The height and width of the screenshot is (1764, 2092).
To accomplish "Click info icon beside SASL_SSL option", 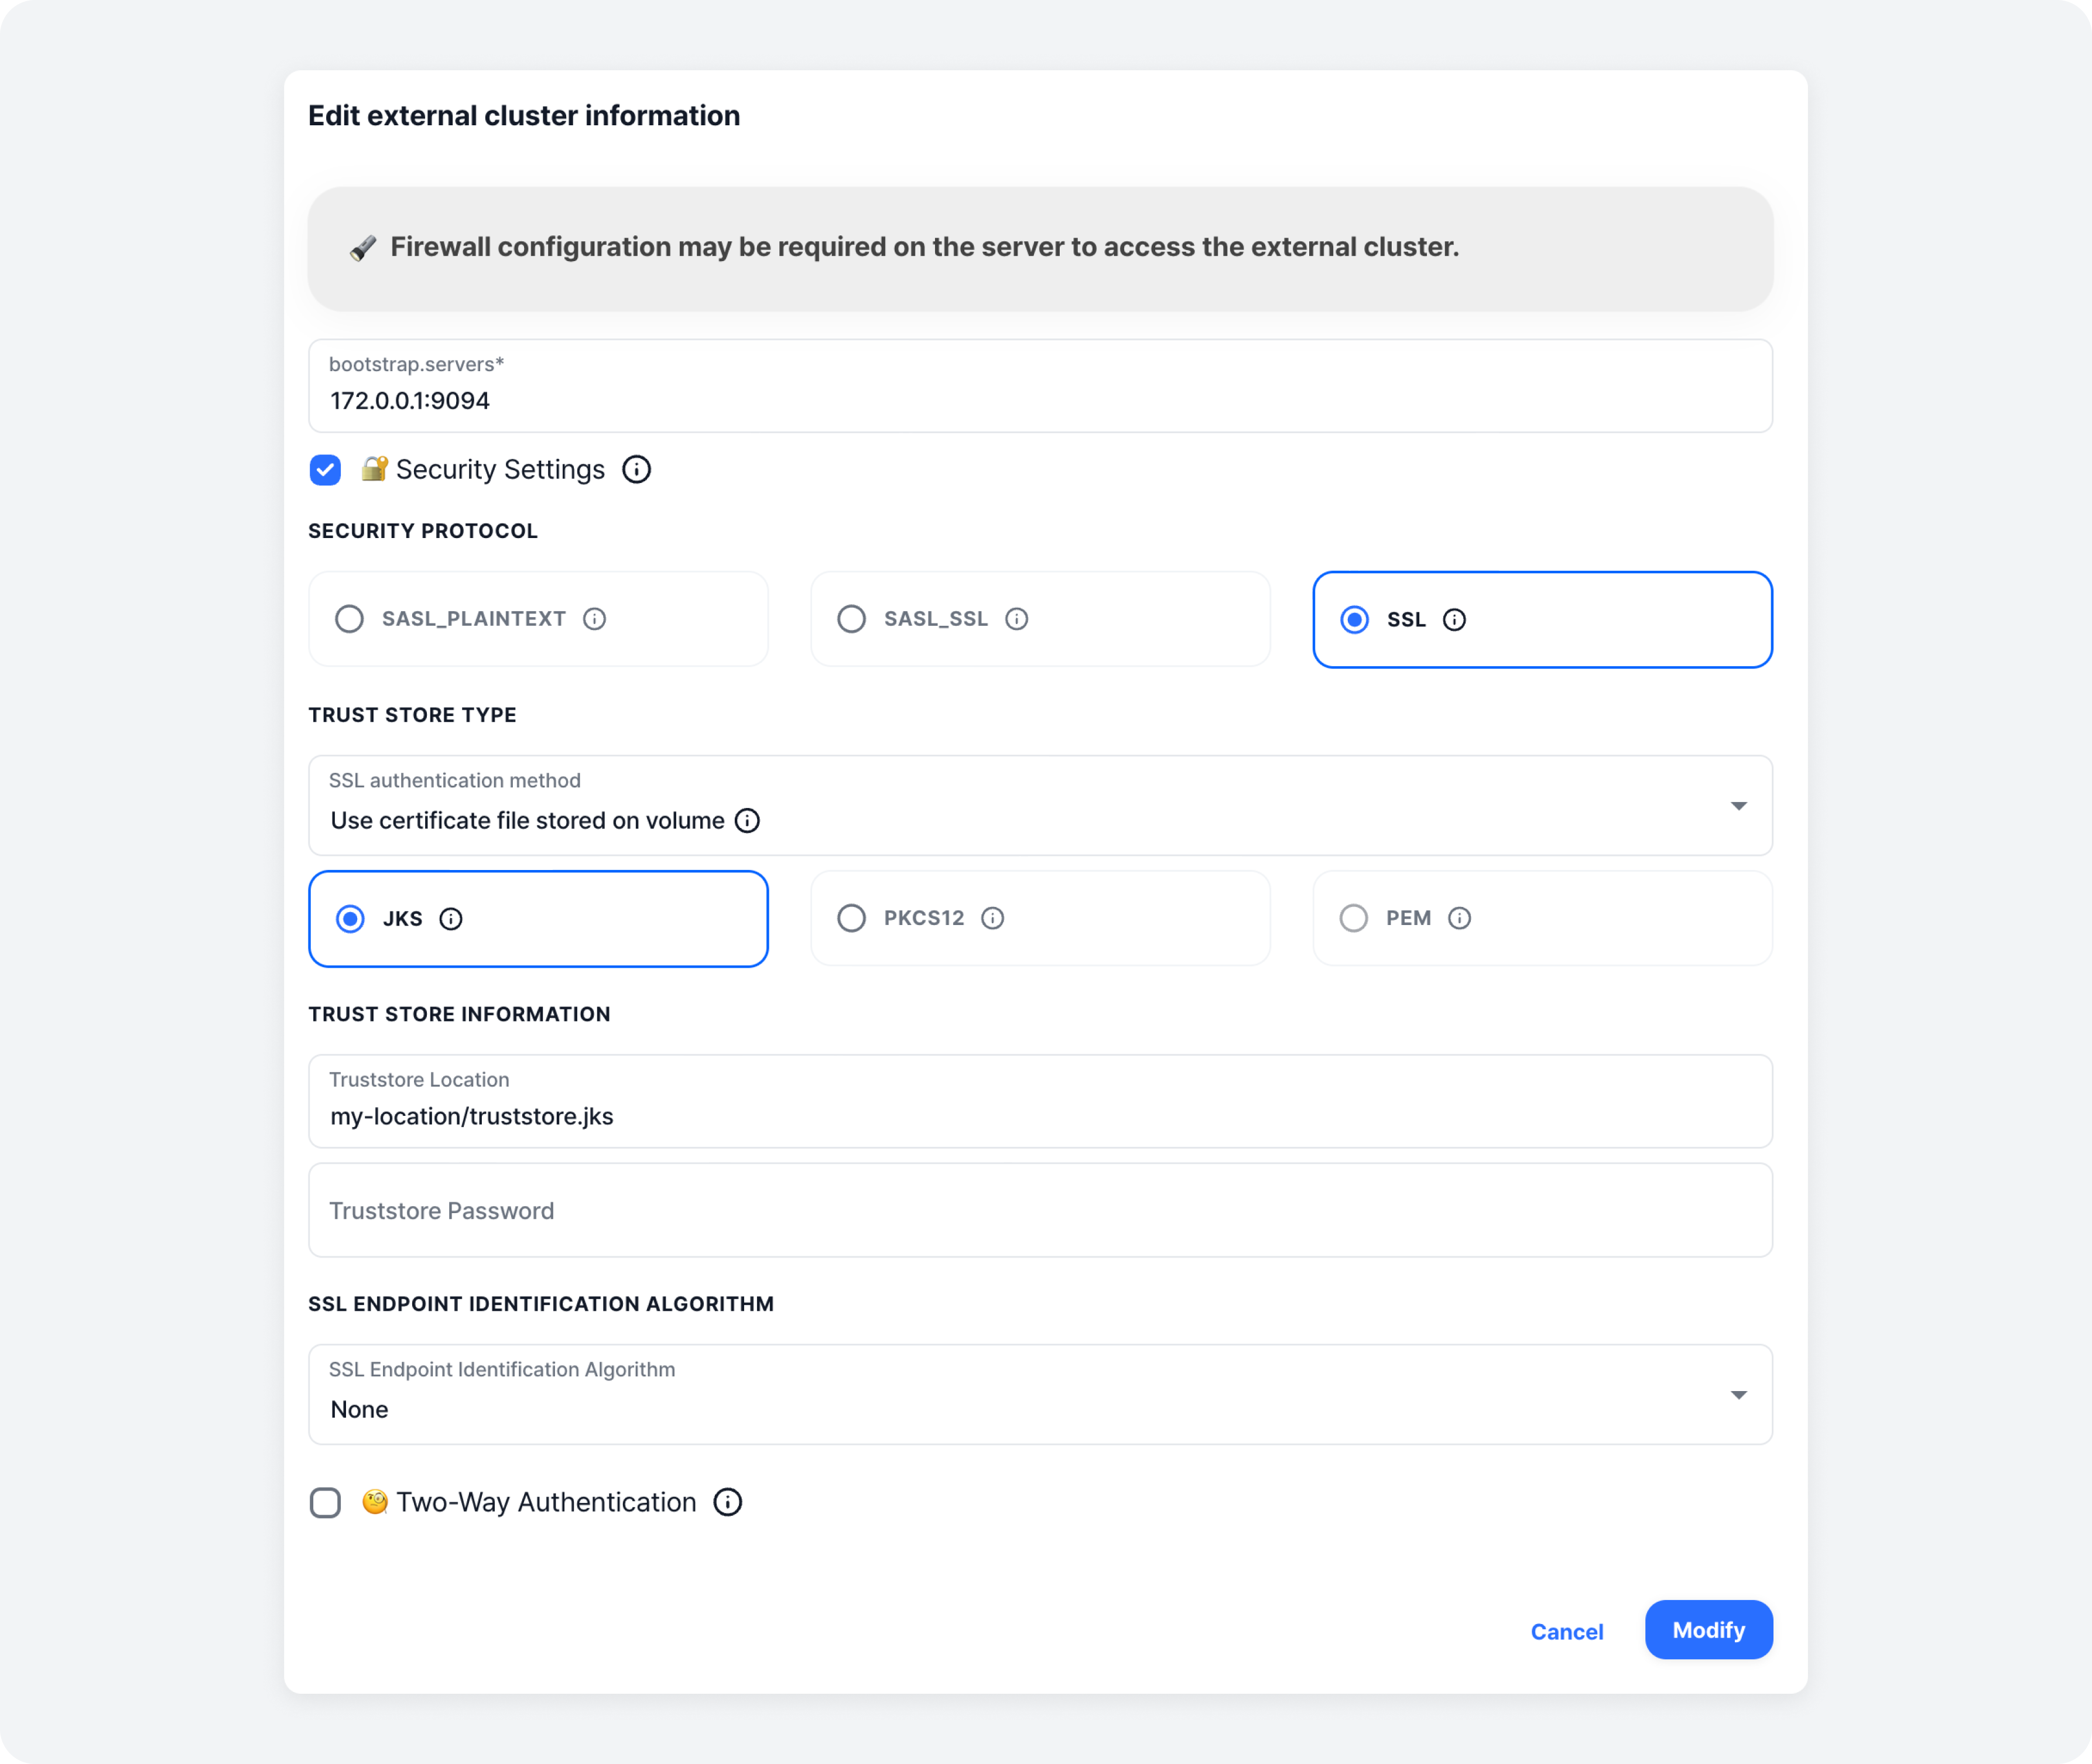I will (1016, 619).
